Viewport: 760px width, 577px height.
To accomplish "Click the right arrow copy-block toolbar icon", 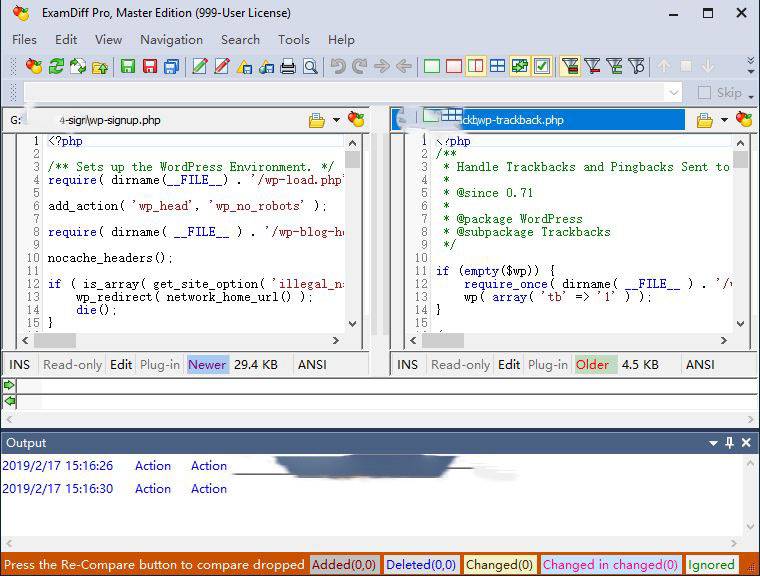I will click(382, 66).
